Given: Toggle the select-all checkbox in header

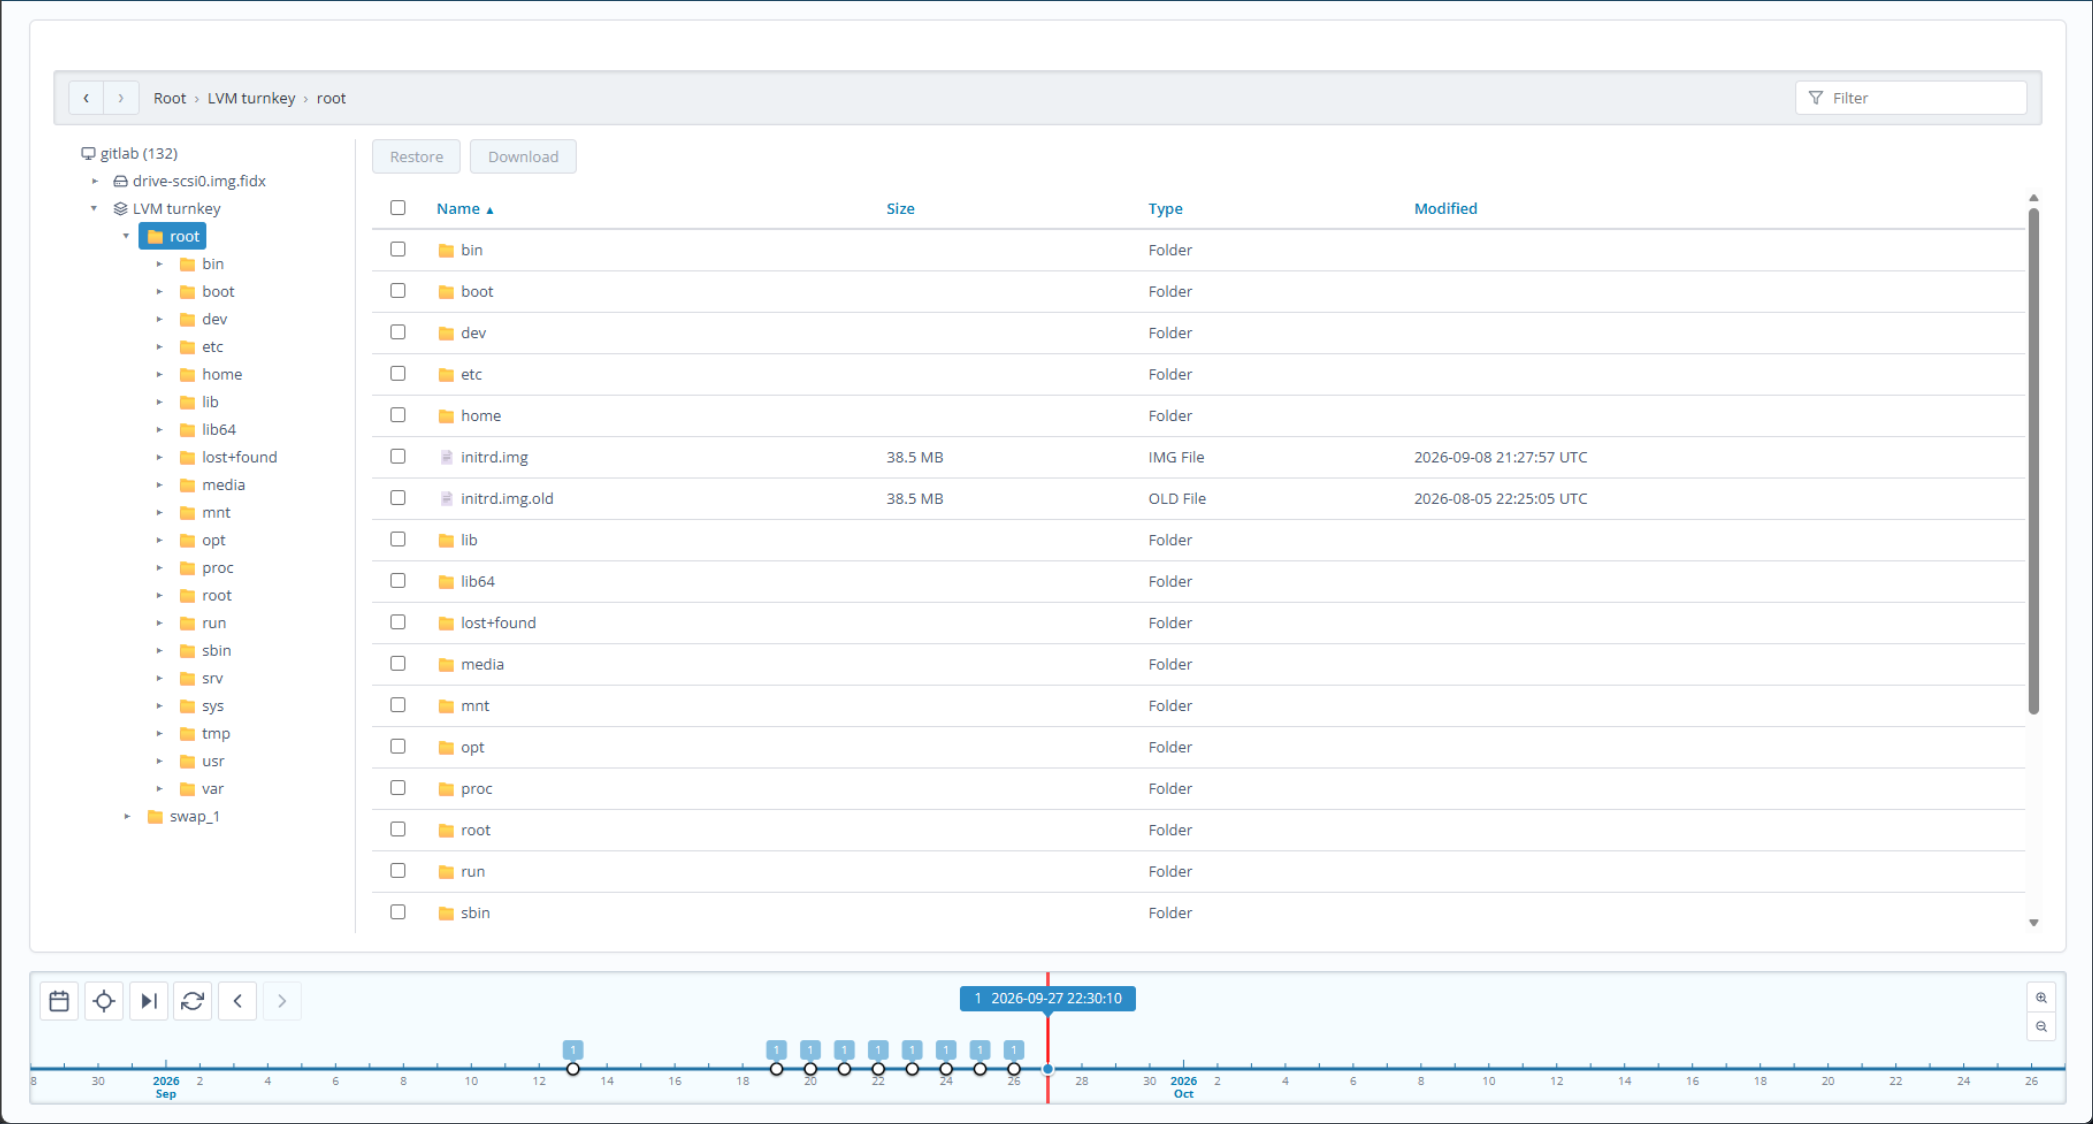Looking at the screenshot, I should point(398,208).
